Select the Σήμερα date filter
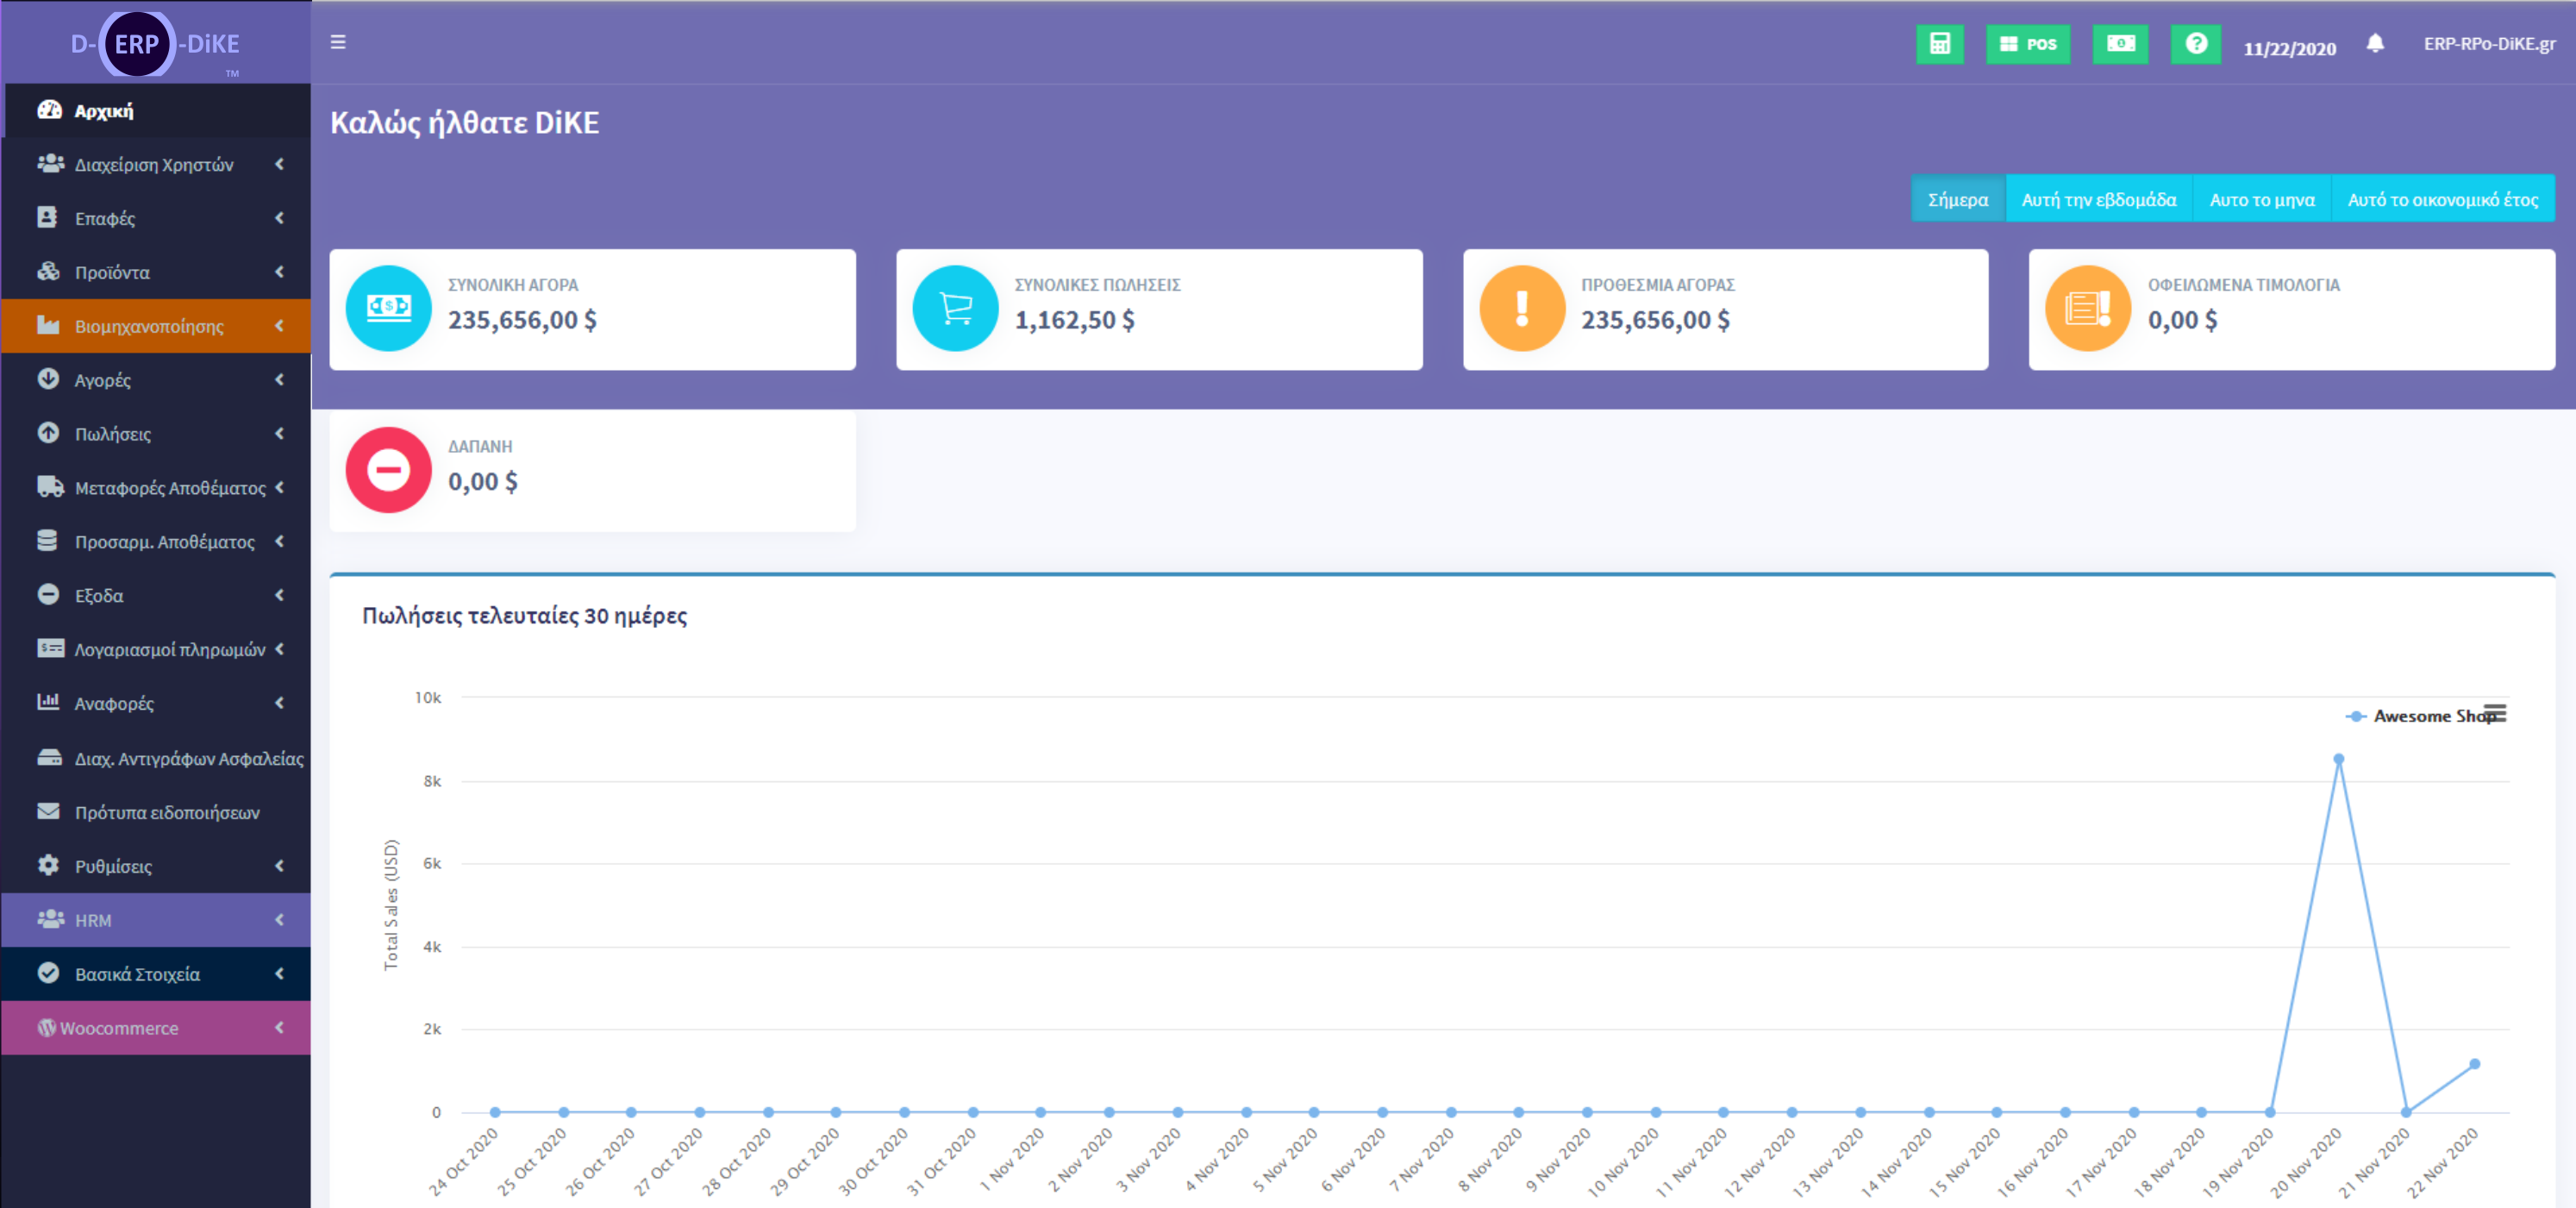 pos(1957,199)
